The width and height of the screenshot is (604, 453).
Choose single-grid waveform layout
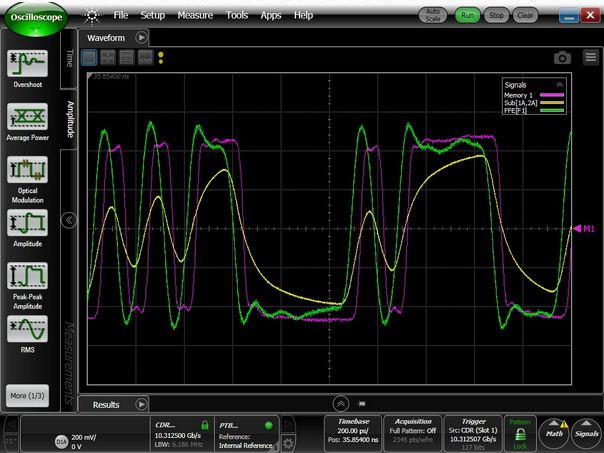(89, 58)
